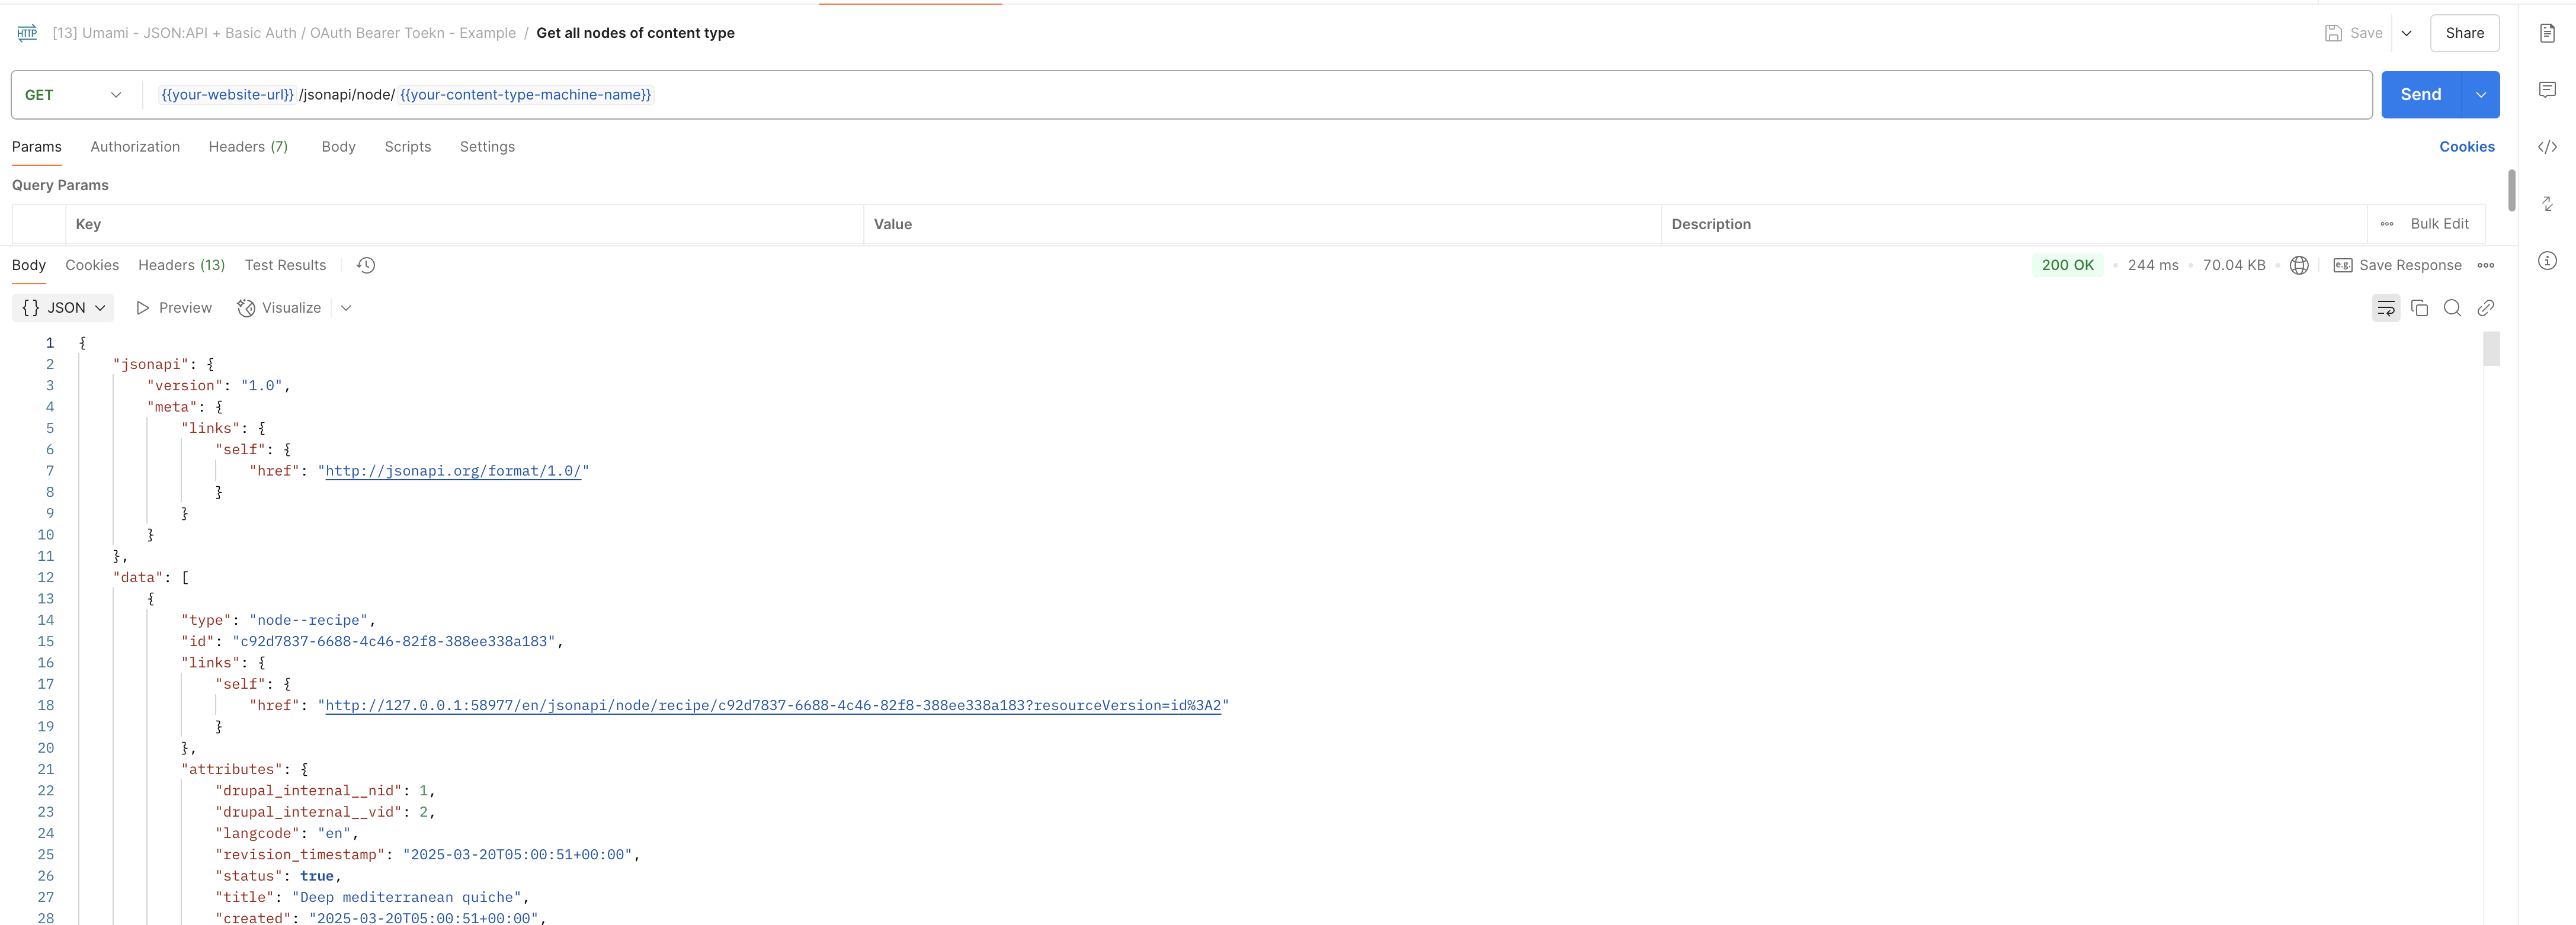Open the request info icon
This screenshot has width=2576, height=925.
pos(2547,261)
